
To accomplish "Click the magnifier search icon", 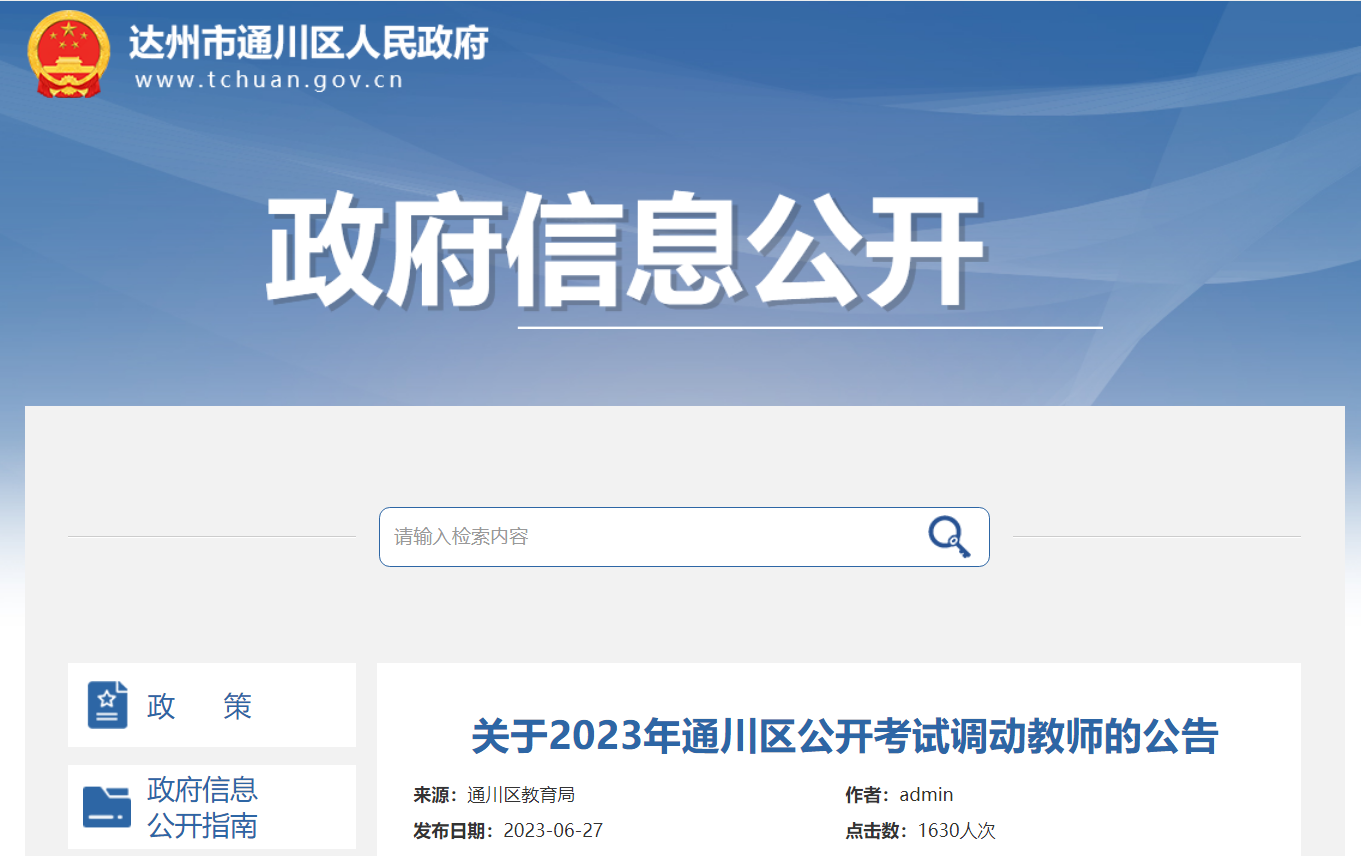I will pyautogui.click(x=949, y=537).
